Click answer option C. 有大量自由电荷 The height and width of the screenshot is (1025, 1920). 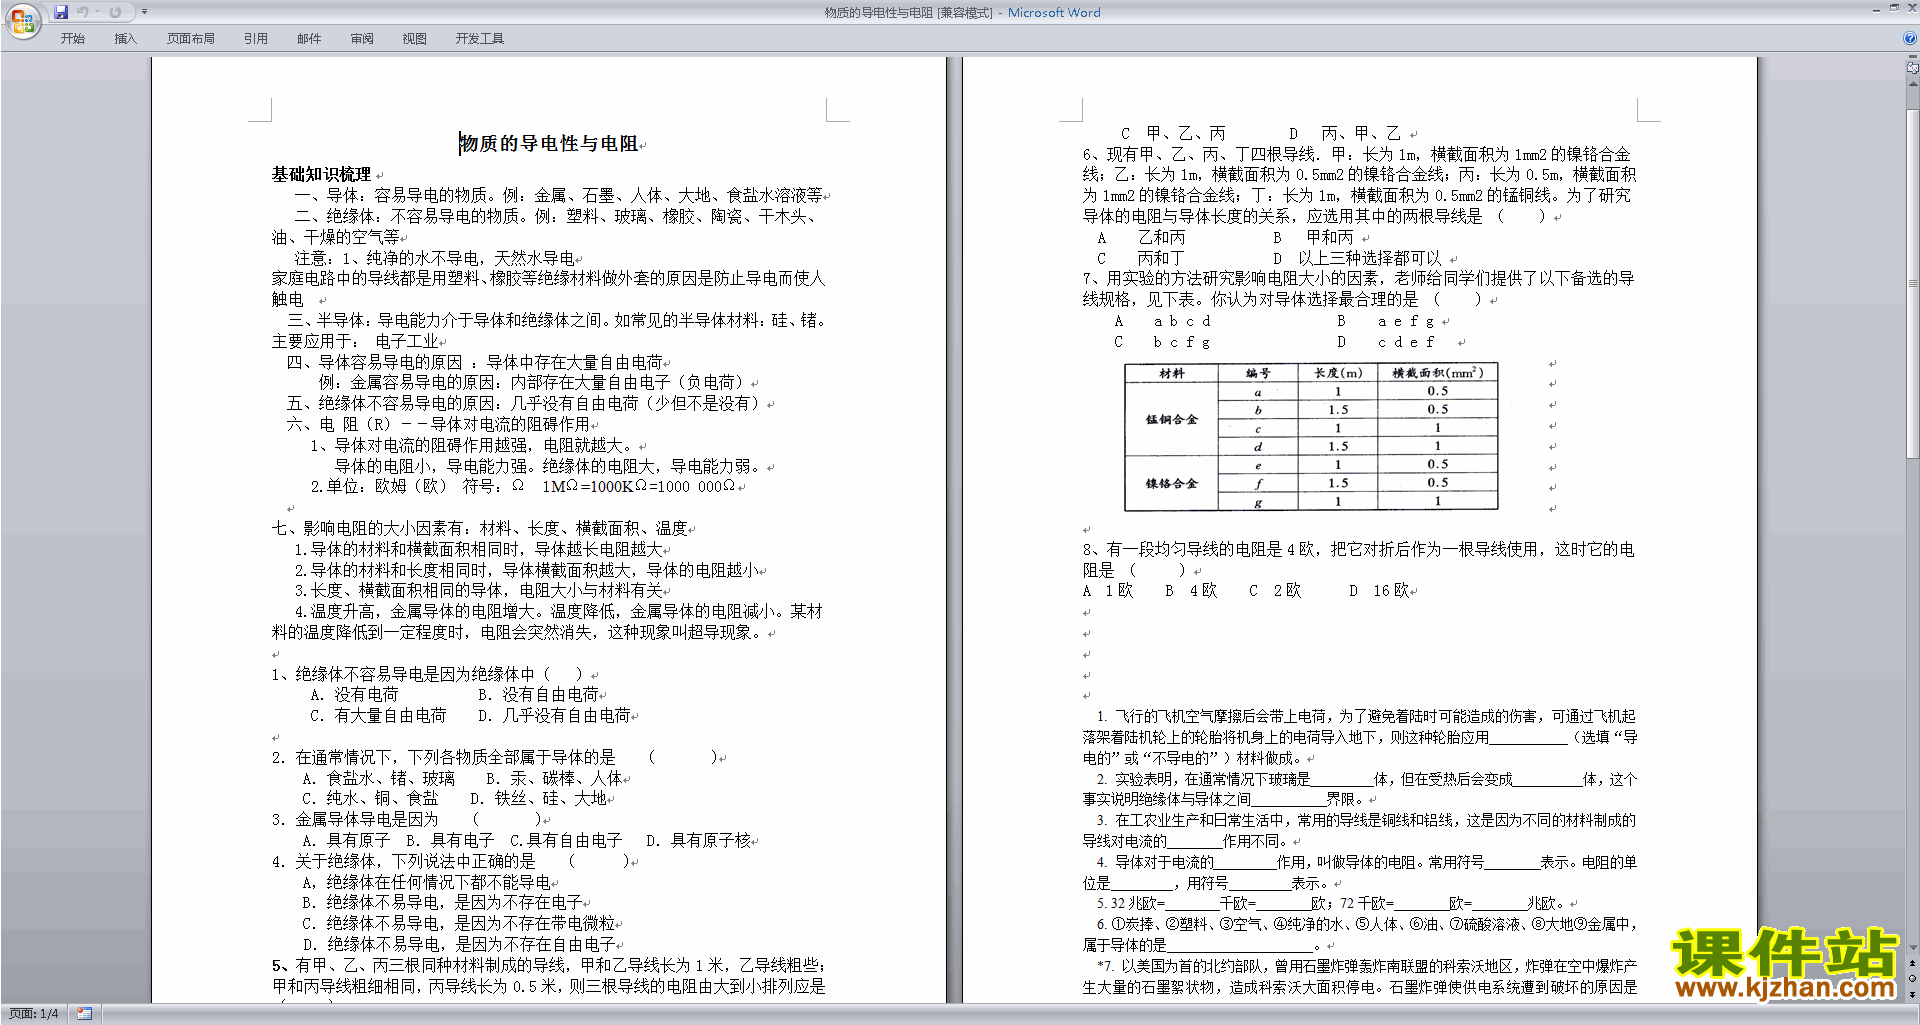coord(378,715)
